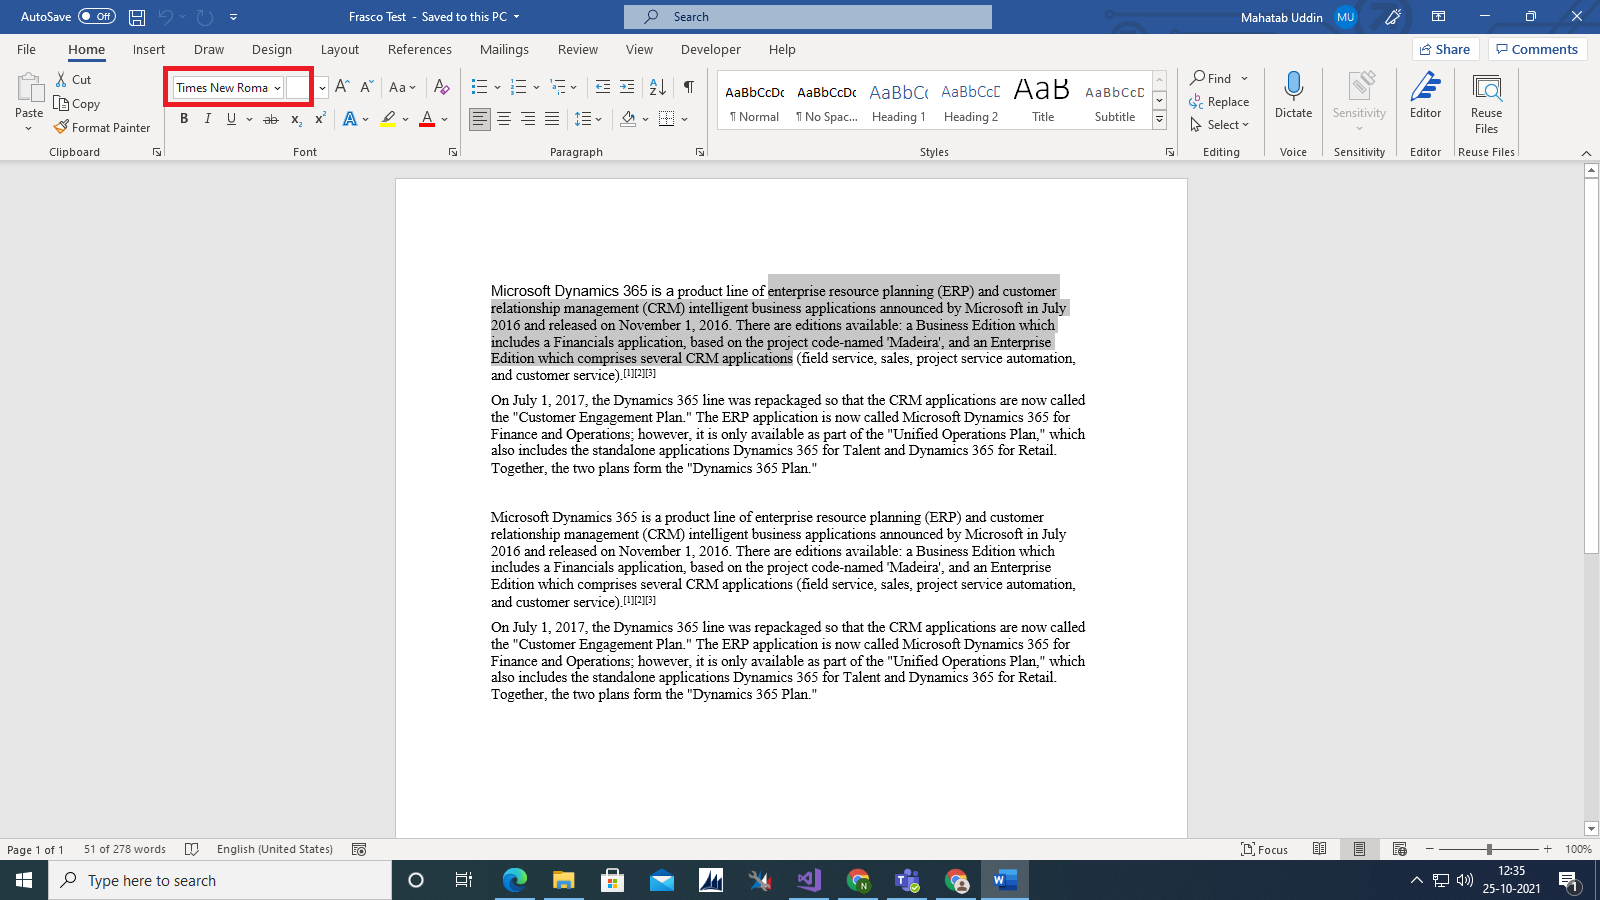Turn AutoSave on
The height and width of the screenshot is (900, 1600).
click(96, 16)
